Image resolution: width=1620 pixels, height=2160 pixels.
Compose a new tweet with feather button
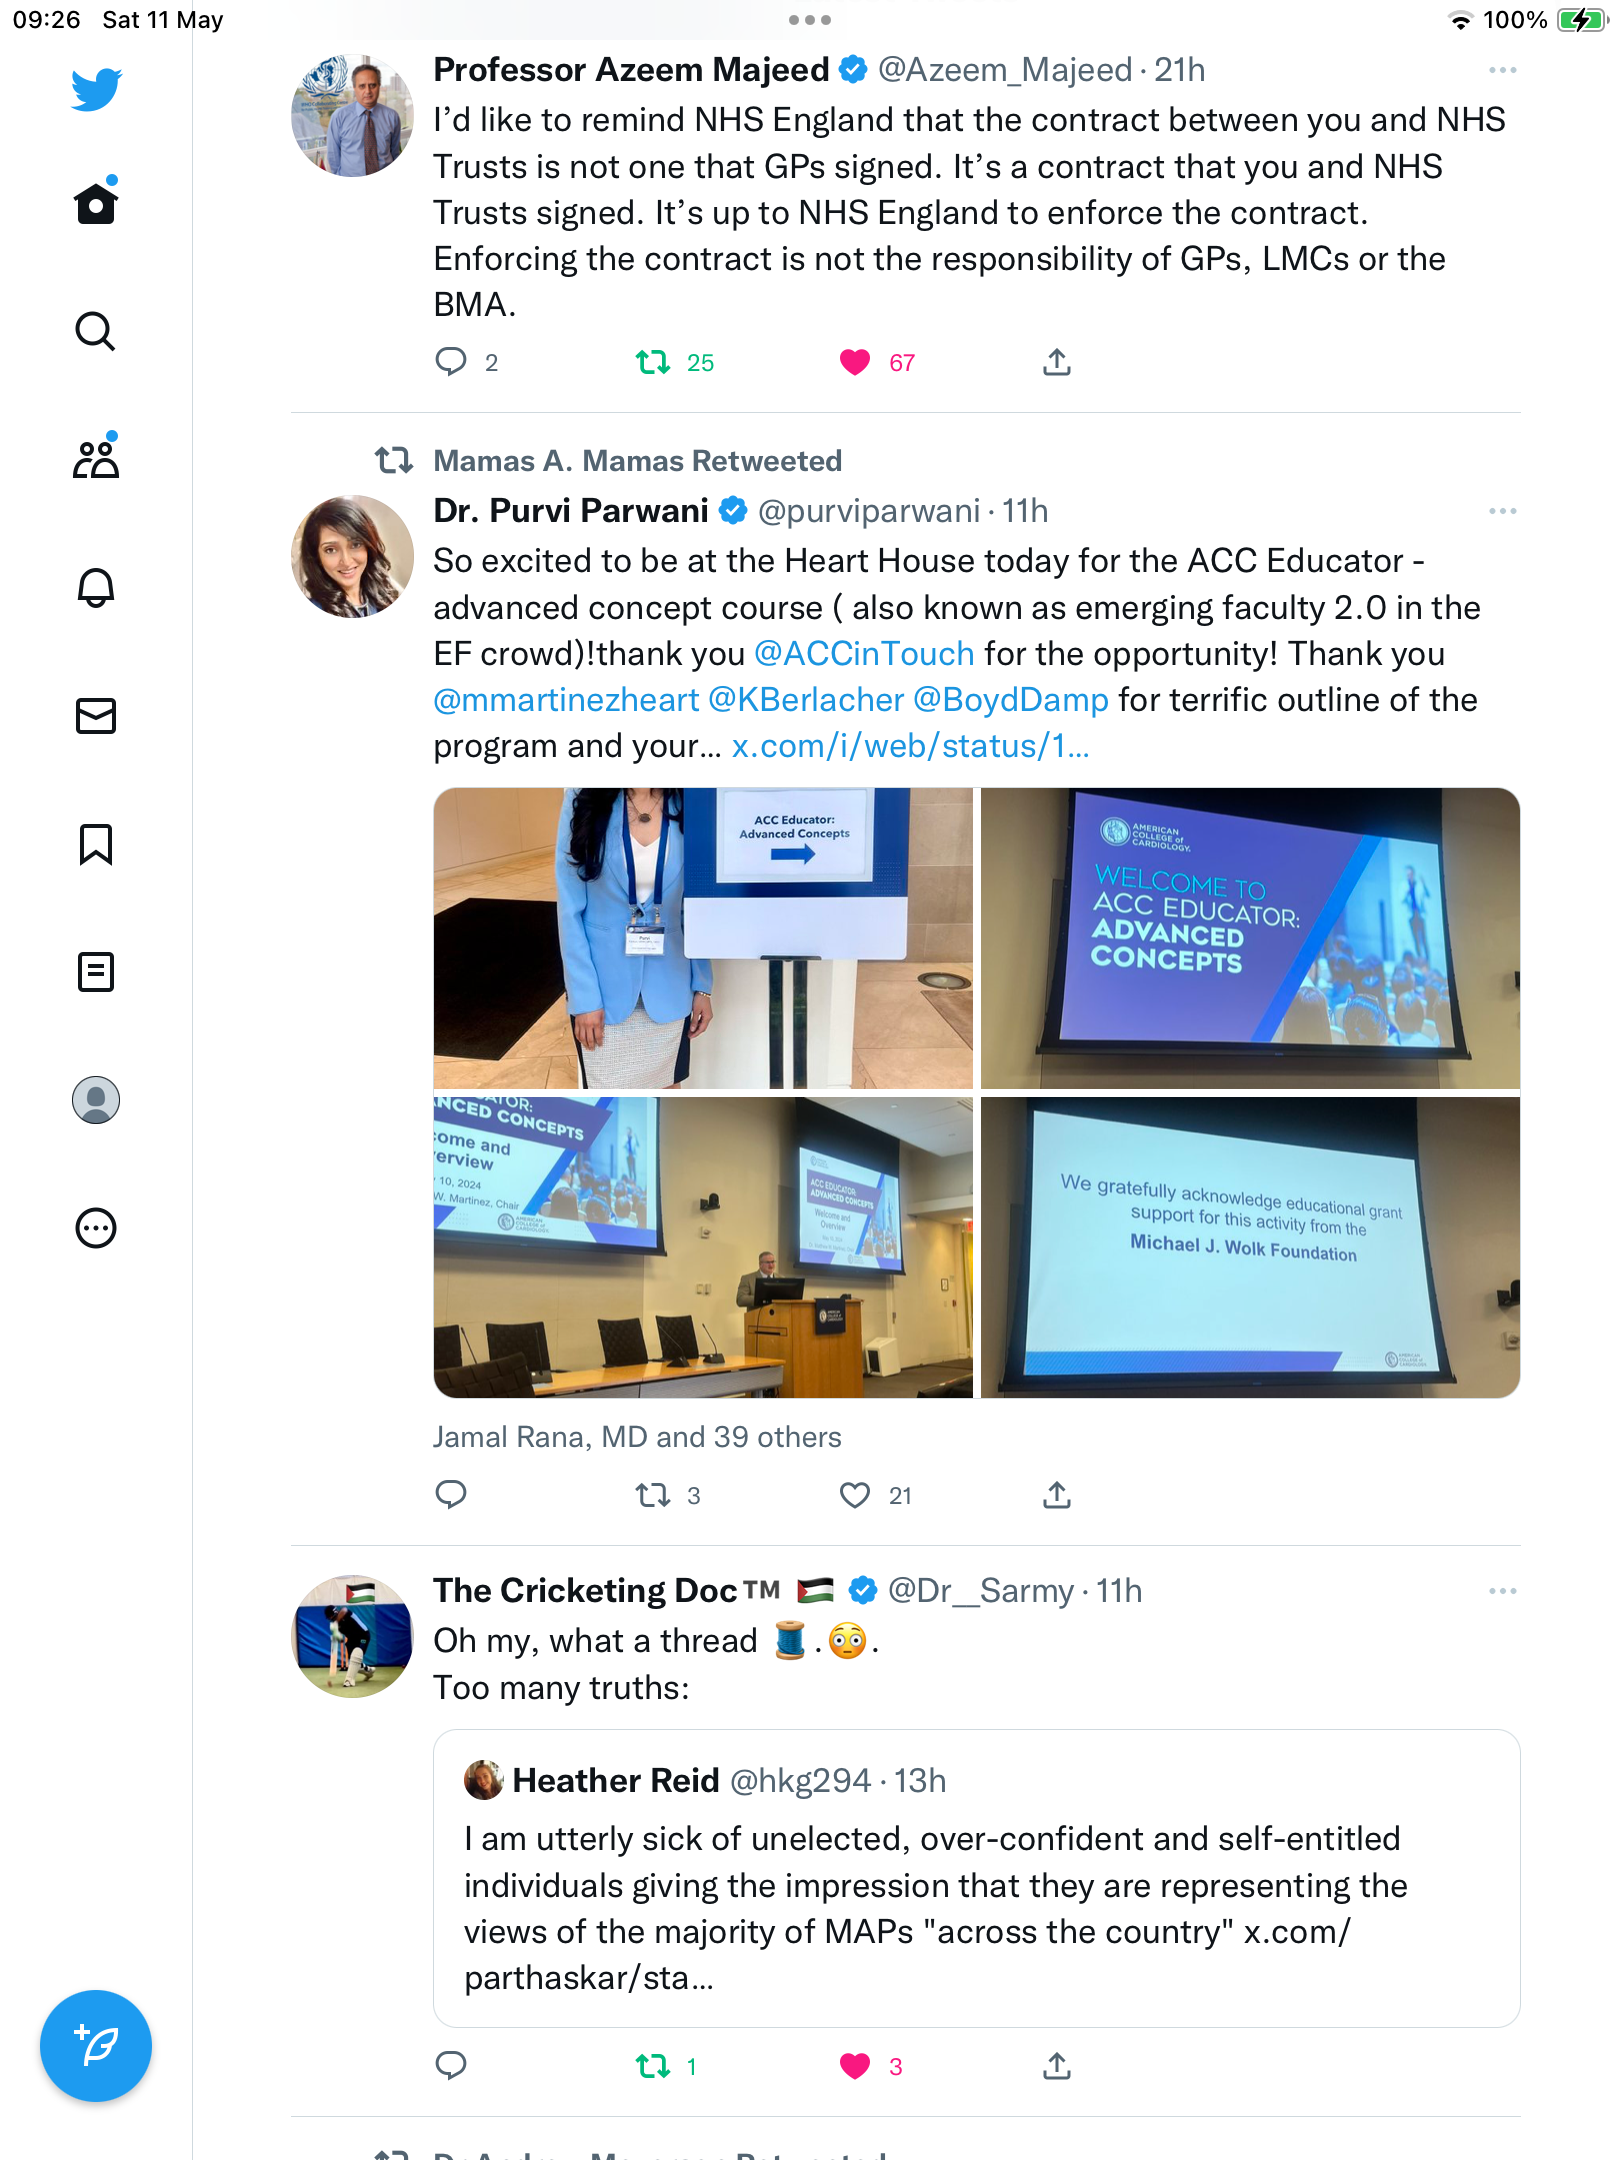tap(96, 2046)
